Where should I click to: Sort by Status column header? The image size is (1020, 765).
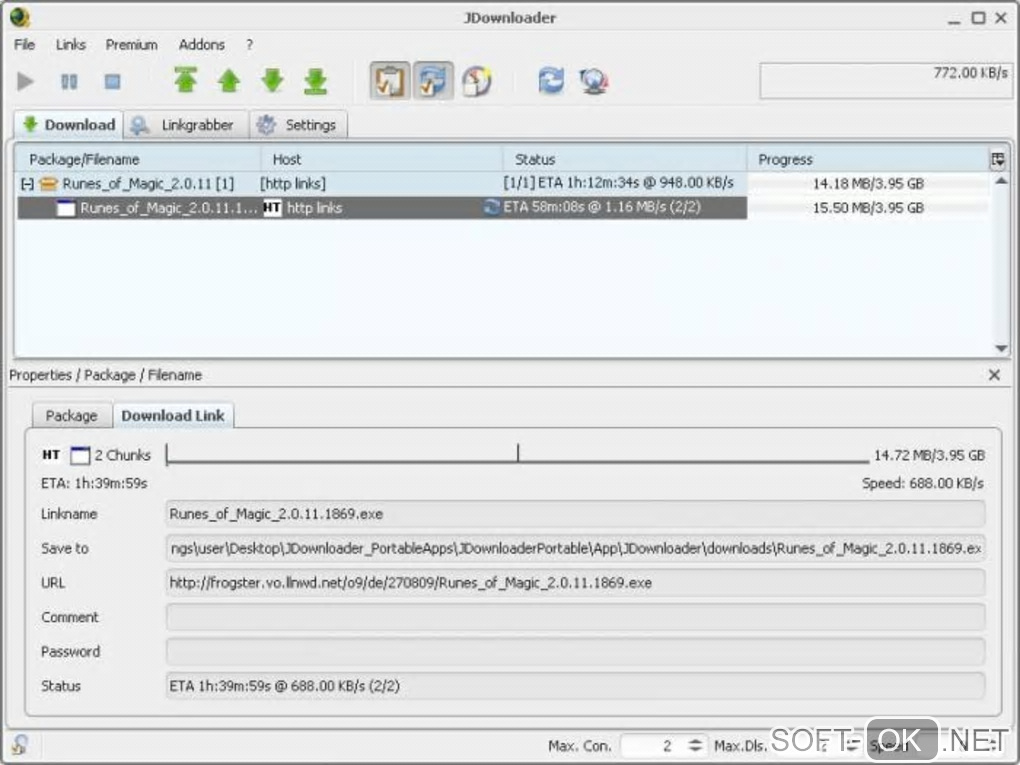coord(624,159)
